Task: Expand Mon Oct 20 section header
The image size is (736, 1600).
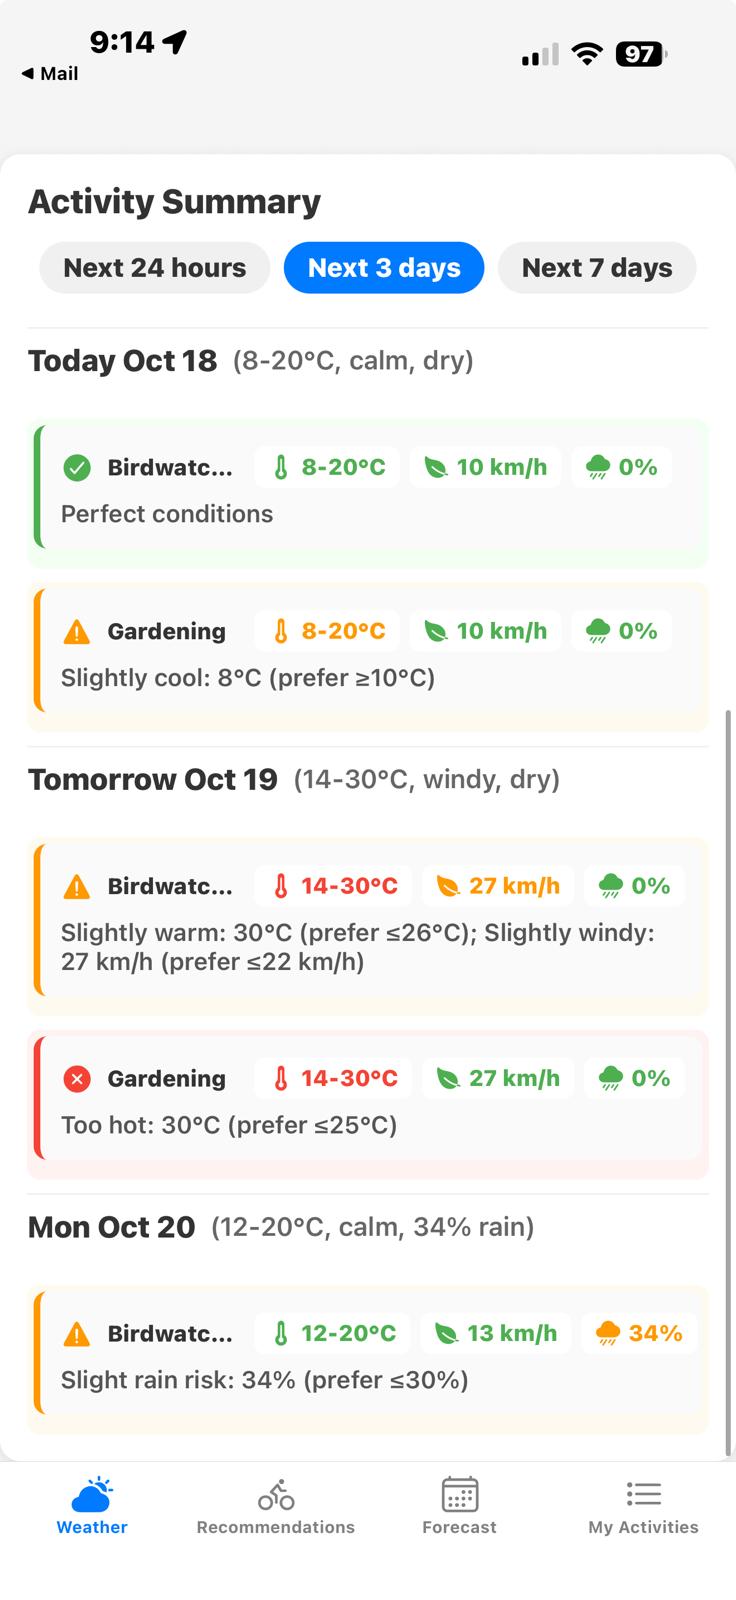Action: tap(111, 1226)
